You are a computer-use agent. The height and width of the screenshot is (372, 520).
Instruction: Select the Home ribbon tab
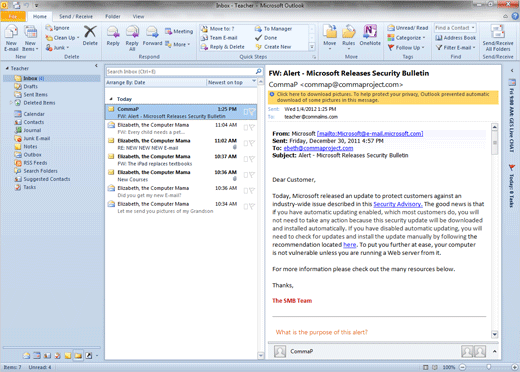point(40,16)
